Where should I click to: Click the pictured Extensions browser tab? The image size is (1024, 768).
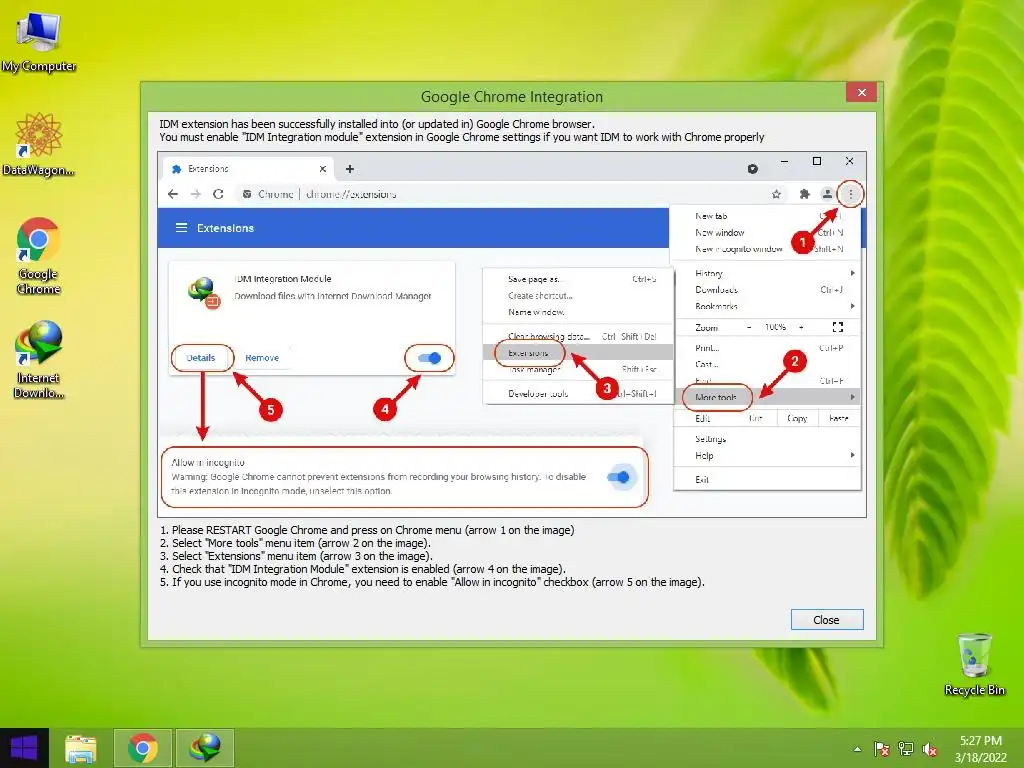point(248,169)
